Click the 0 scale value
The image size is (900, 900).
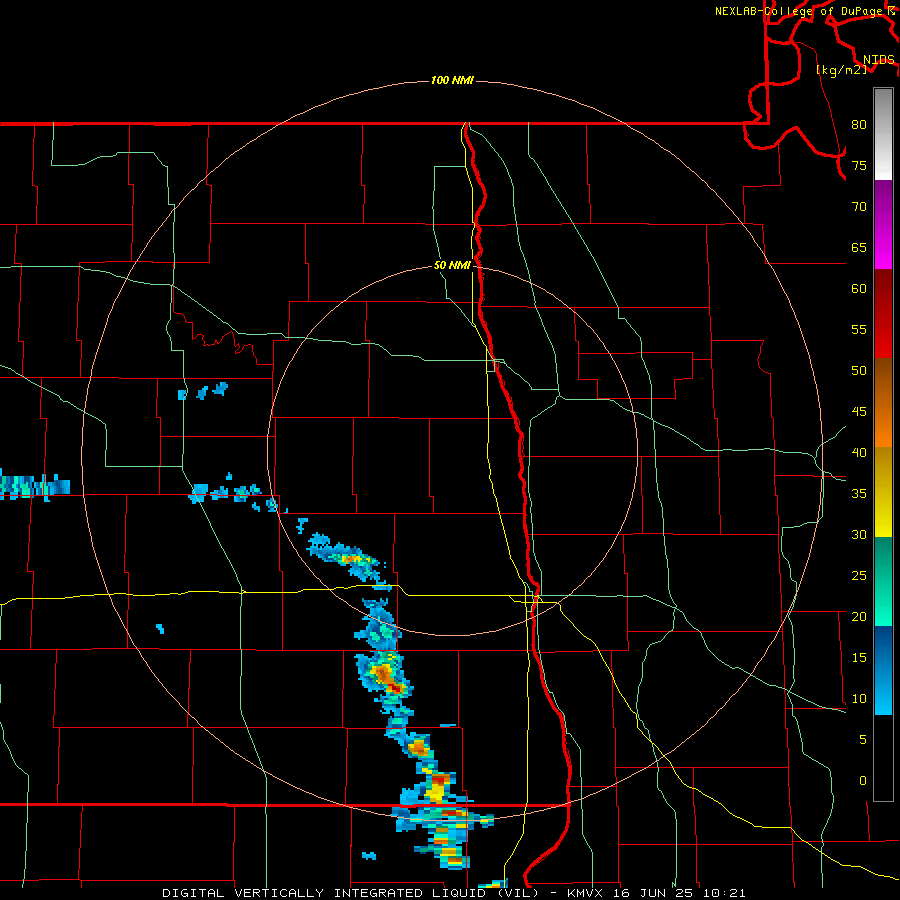[x=863, y=781]
